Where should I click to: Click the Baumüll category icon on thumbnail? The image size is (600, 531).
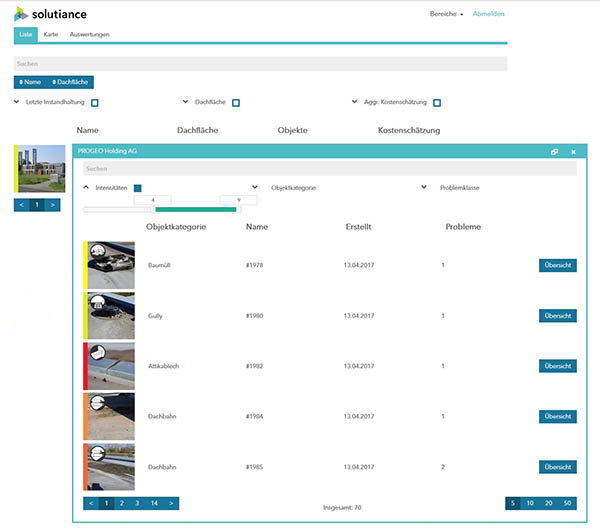coord(98,251)
